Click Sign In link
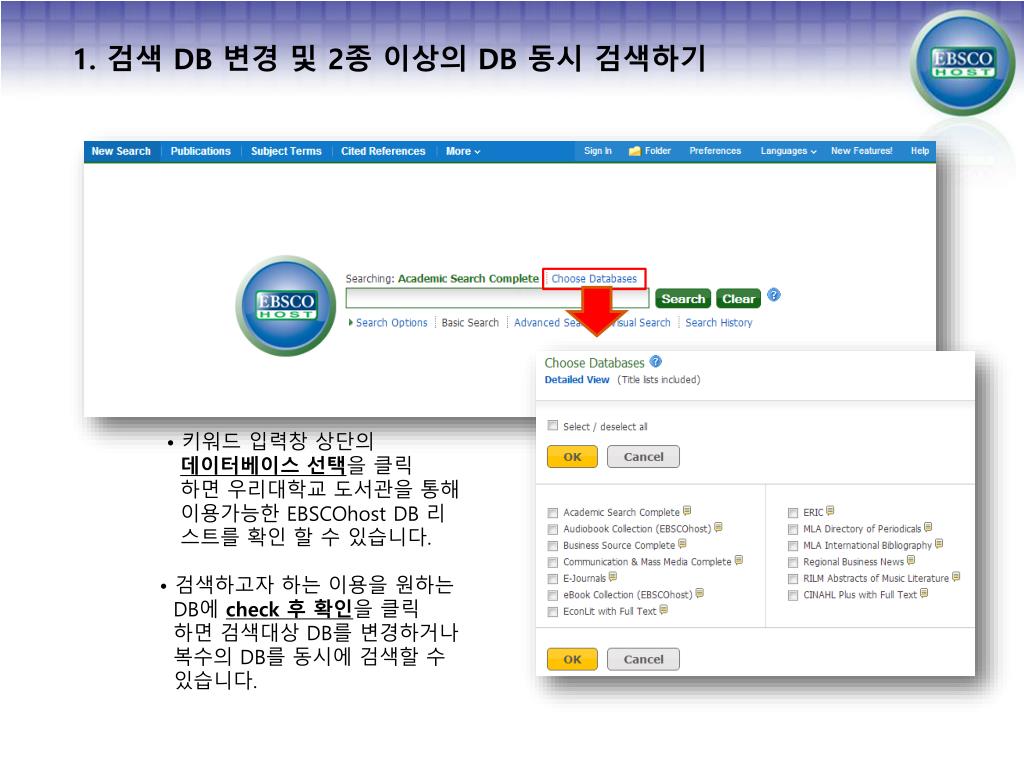 pos(598,151)
